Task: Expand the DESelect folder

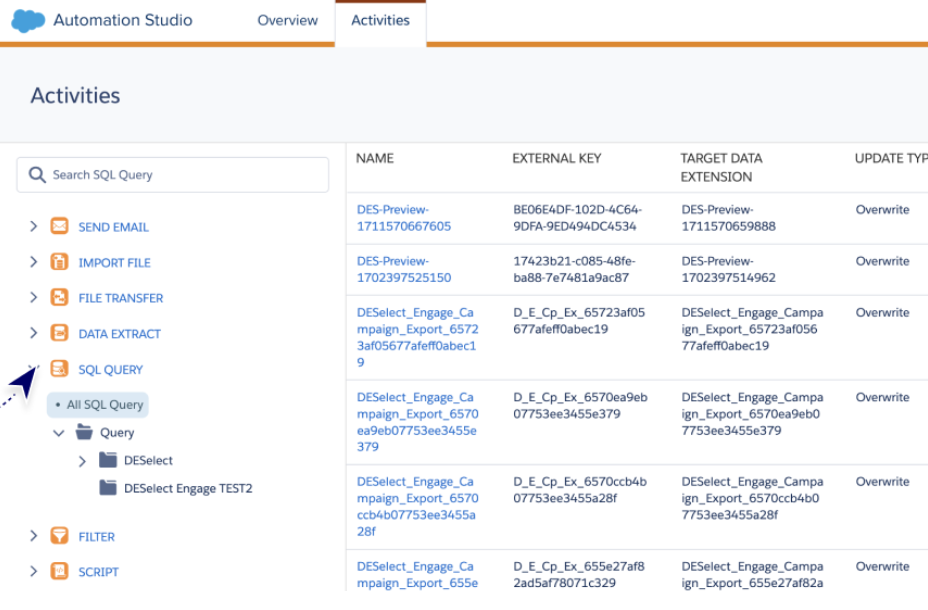Action: tap(82, 461)
